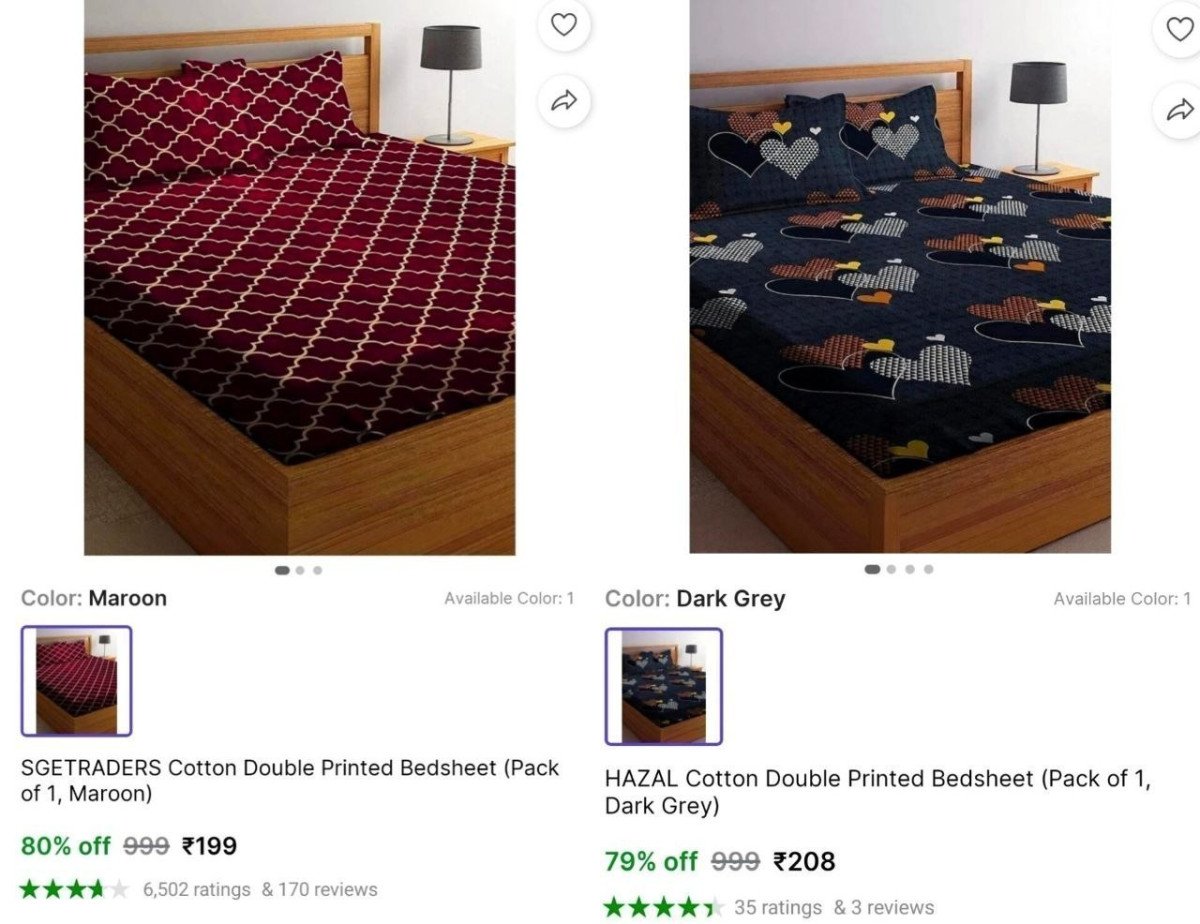Share the SGETRADERS Maroon bedsheet
Image resolution: width=1200 pixels, height=924 pixels.
565,100
